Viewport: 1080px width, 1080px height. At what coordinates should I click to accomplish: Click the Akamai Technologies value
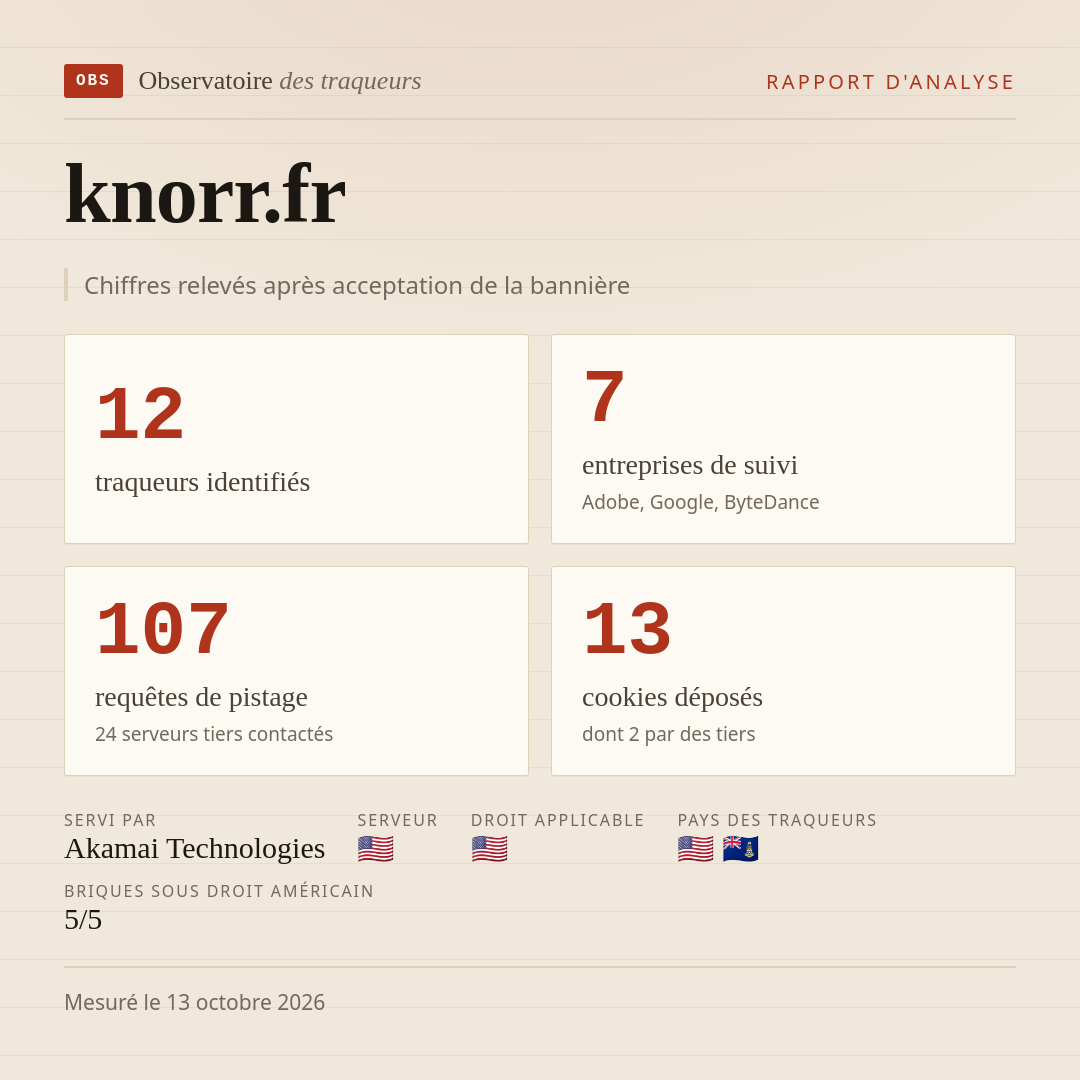tap(194, 849)
